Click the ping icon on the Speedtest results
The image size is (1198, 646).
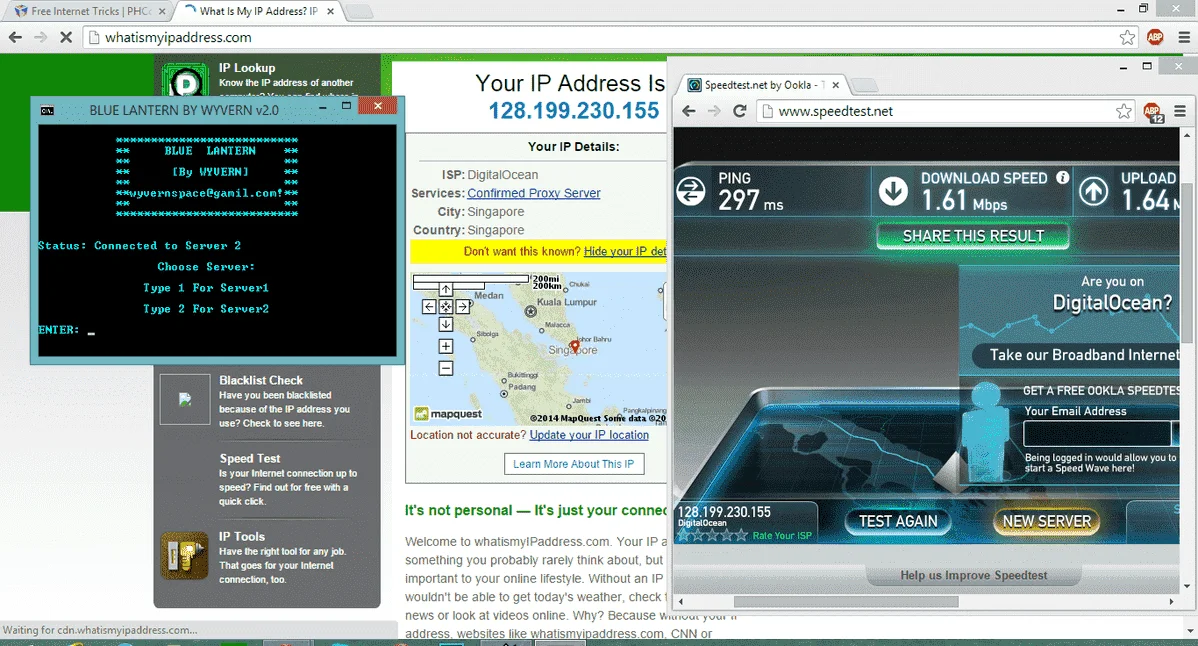click(691, 191)
